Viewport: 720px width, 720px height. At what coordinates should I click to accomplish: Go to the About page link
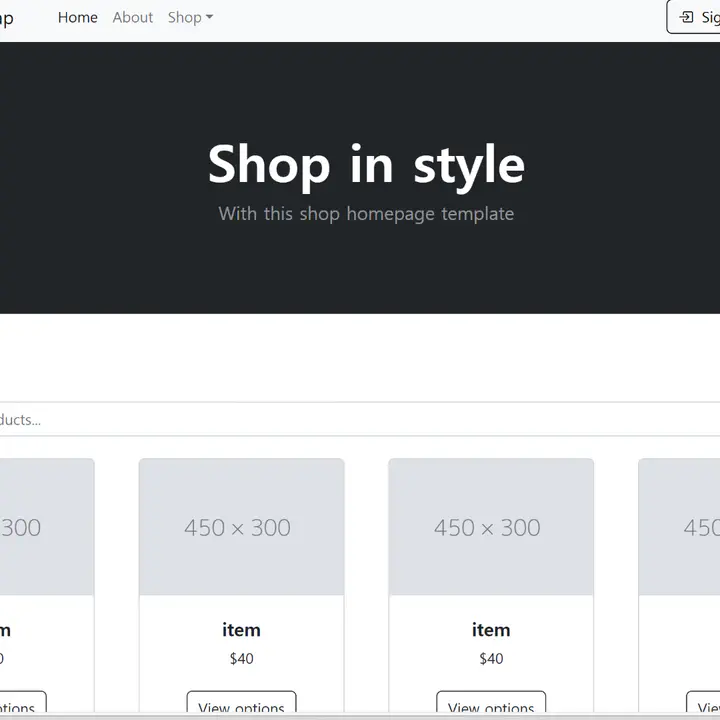click(133, 17)
